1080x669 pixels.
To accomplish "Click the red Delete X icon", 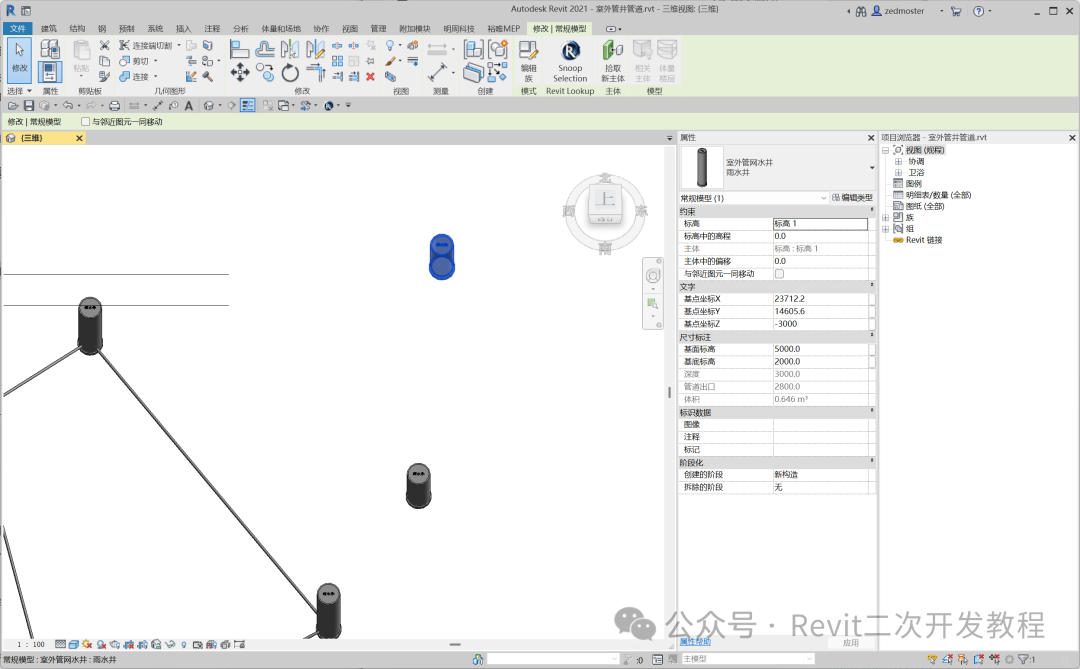I will (371, 76).
